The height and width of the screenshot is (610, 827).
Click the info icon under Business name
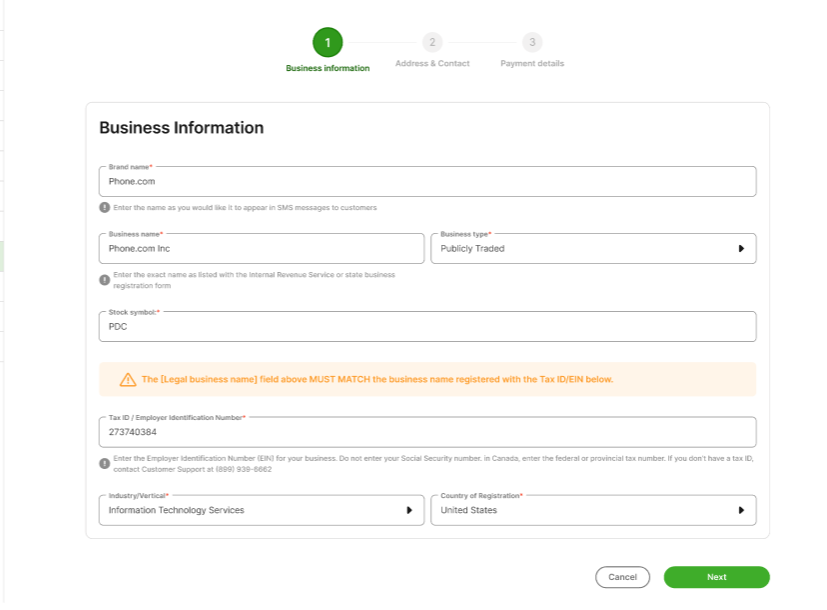click(104, 280)
